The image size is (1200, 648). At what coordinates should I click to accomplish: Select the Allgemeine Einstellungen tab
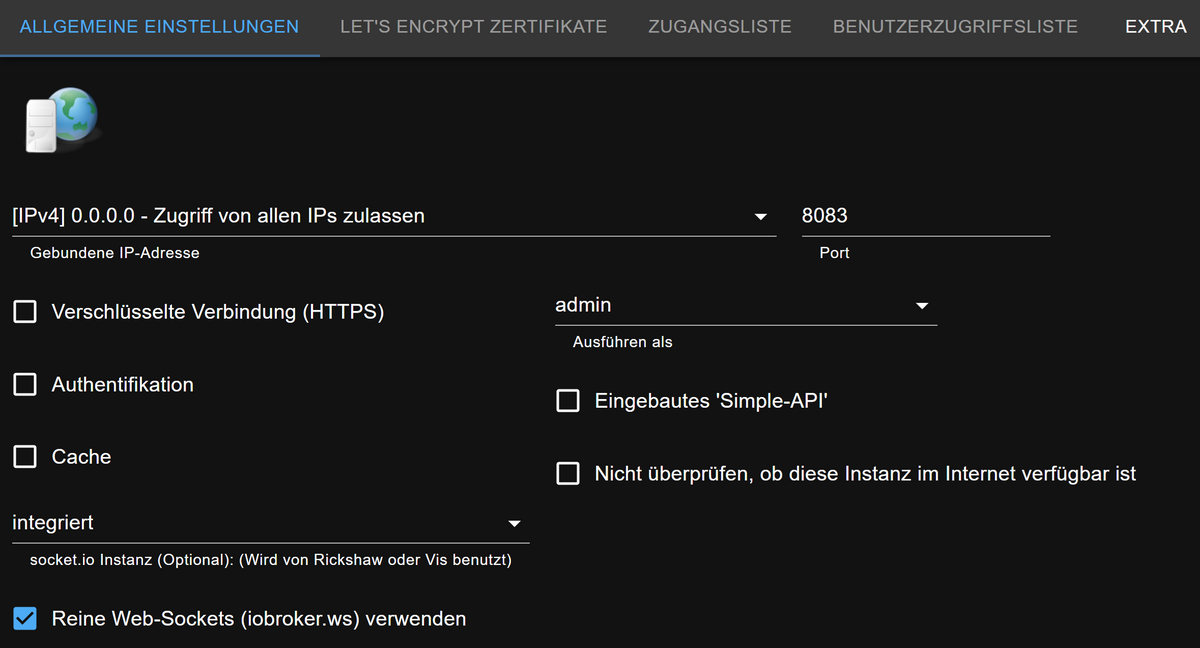(159, 27)
